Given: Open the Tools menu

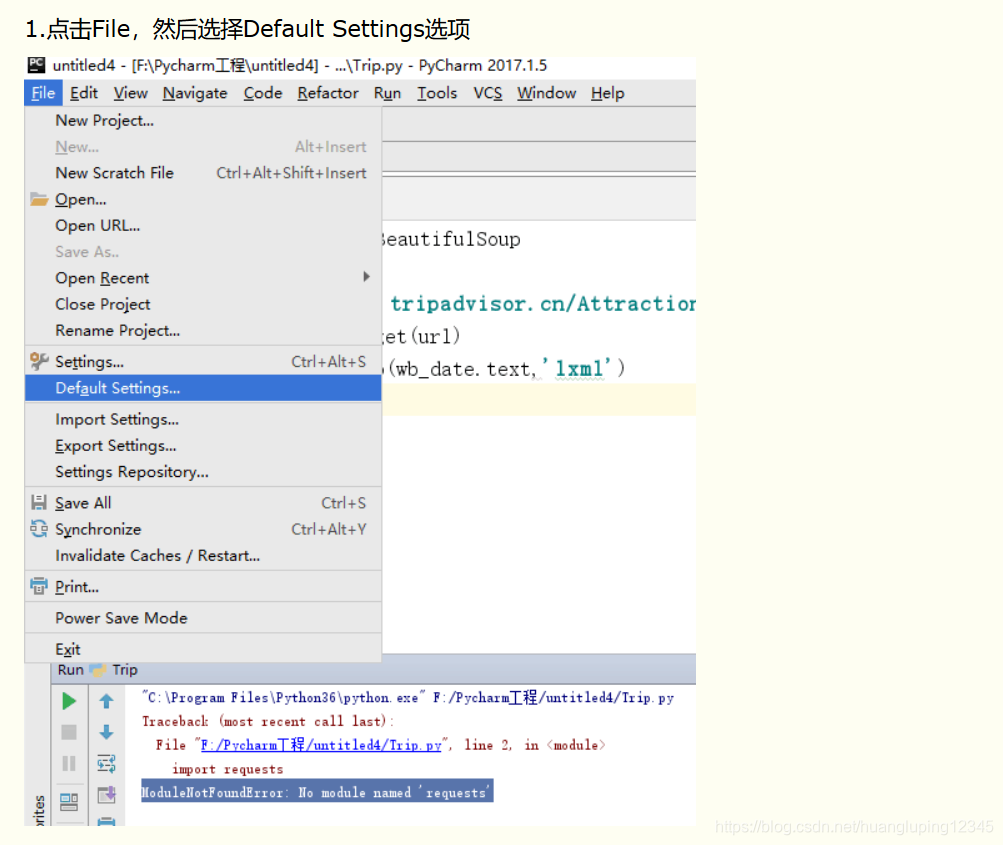Looking at the screenshot, I should tap(438, 93).
